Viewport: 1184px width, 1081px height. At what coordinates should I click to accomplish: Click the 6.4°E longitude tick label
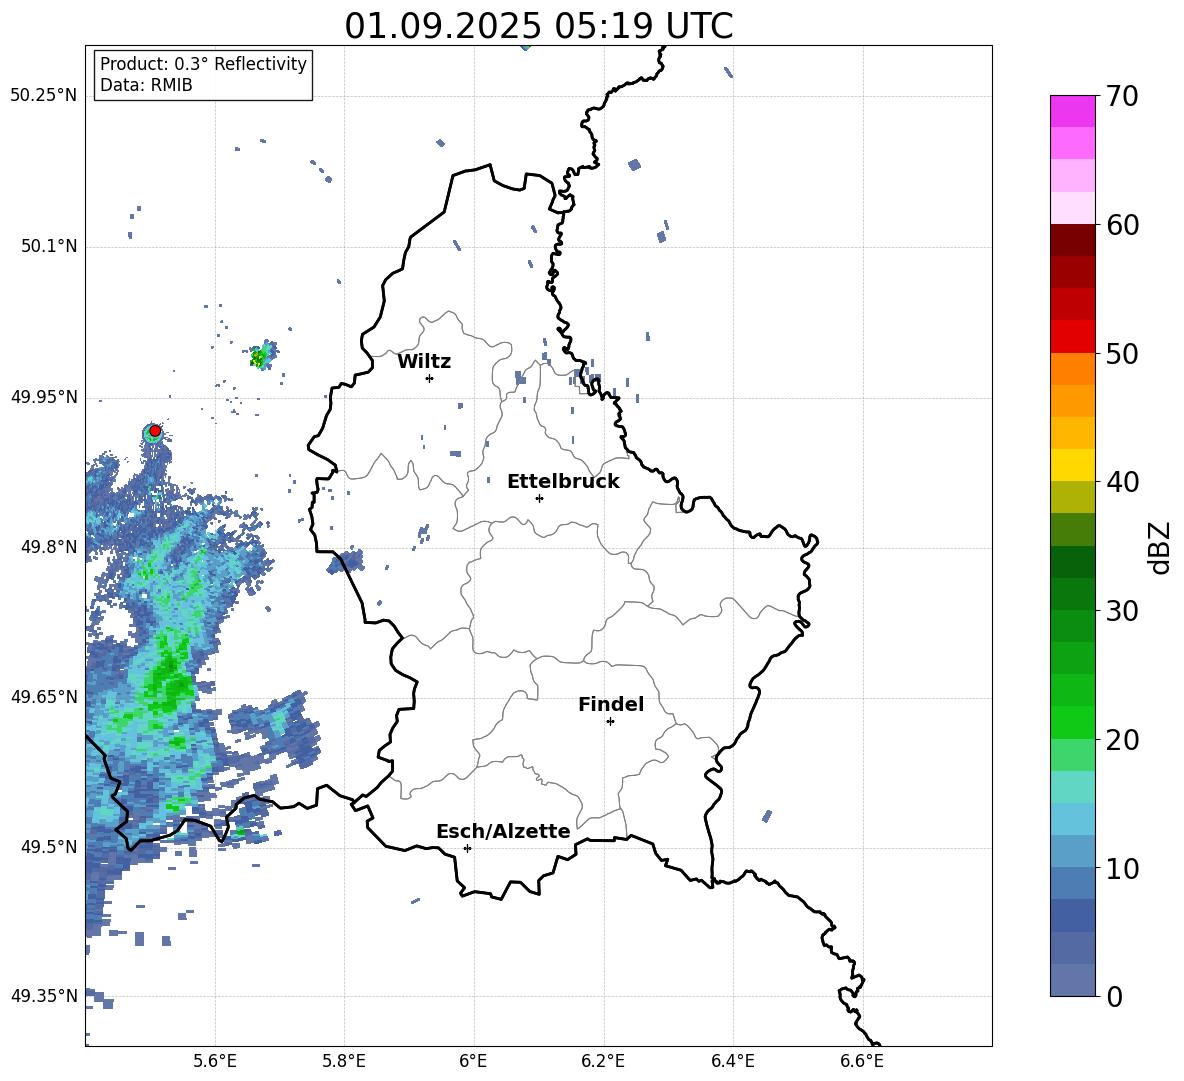coord(732,1061)
